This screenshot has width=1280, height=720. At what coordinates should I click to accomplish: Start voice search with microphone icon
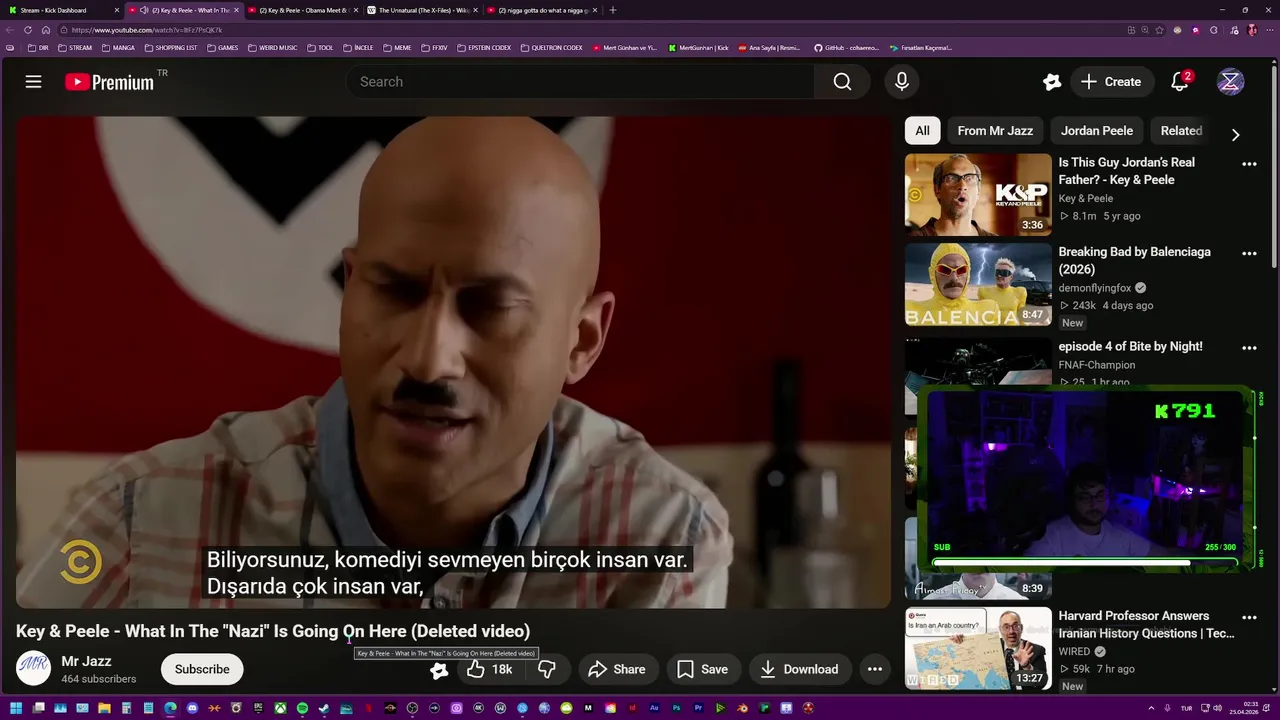902,82
